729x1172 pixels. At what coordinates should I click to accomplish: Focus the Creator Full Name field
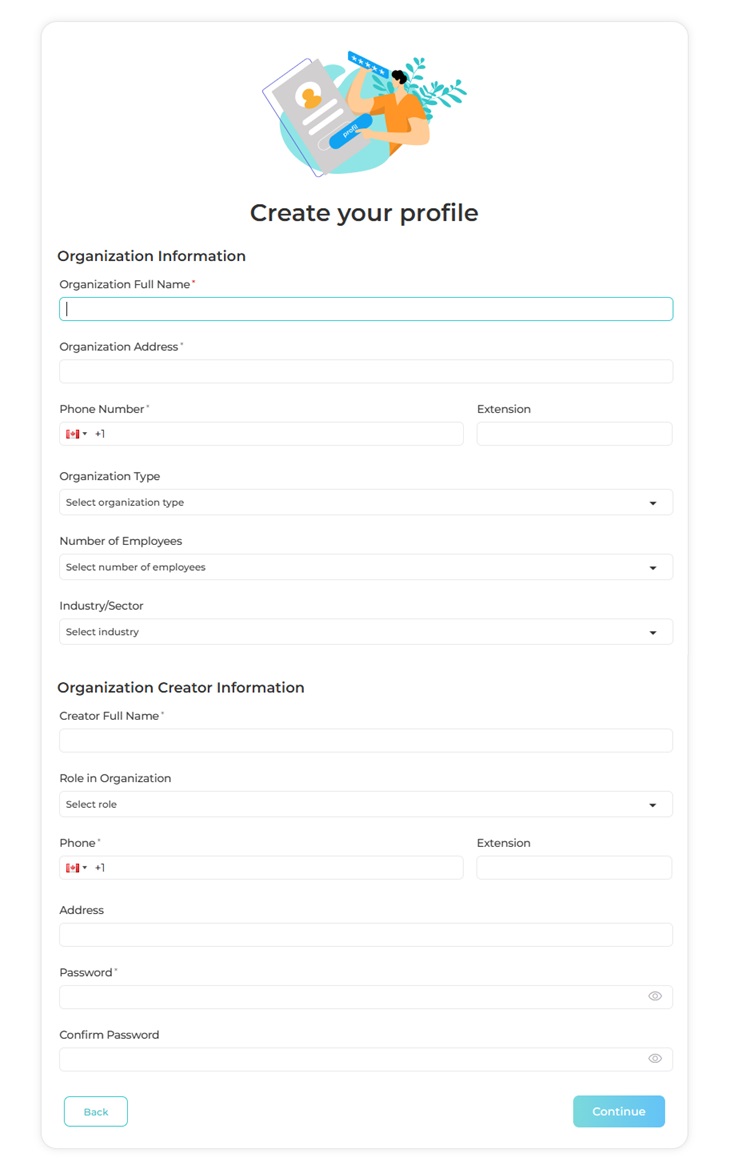pyautogui.click(x=365, y=740)
